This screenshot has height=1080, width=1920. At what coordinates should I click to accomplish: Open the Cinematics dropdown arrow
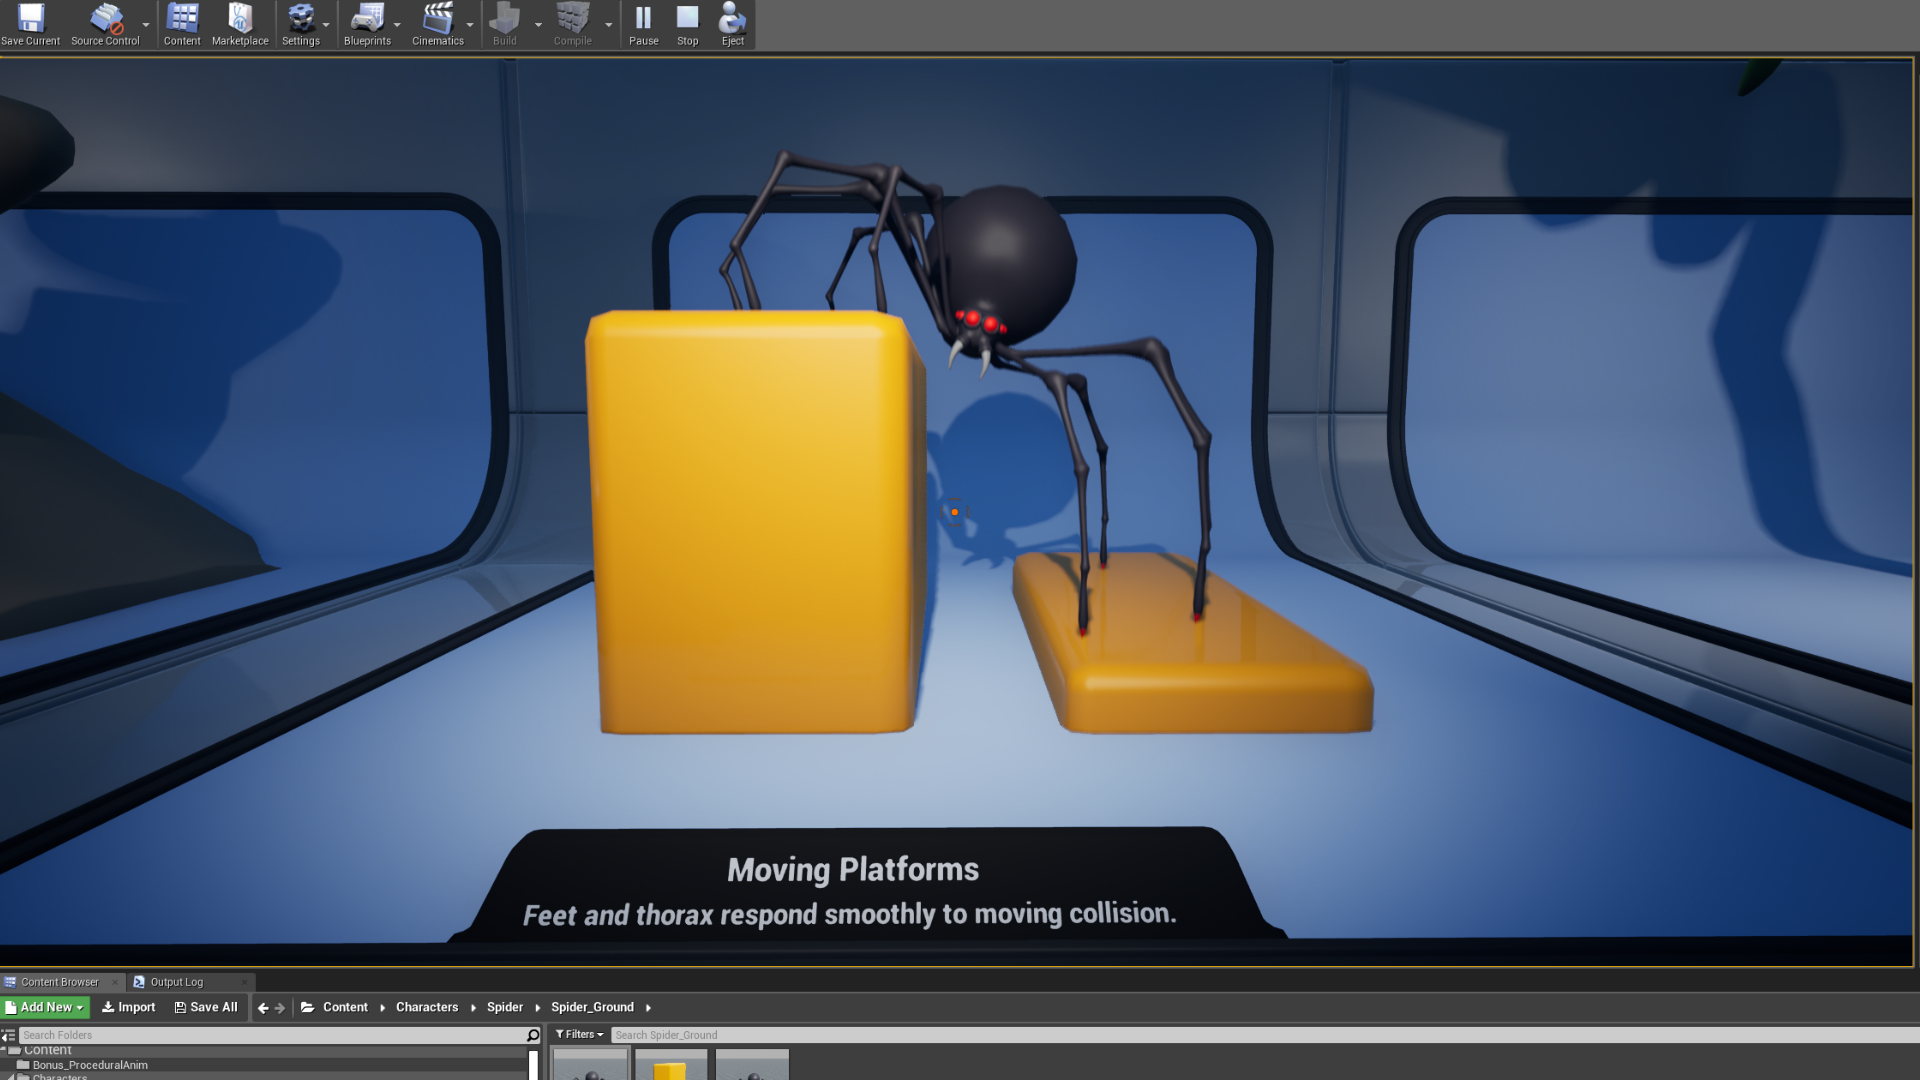coord(470,25)
